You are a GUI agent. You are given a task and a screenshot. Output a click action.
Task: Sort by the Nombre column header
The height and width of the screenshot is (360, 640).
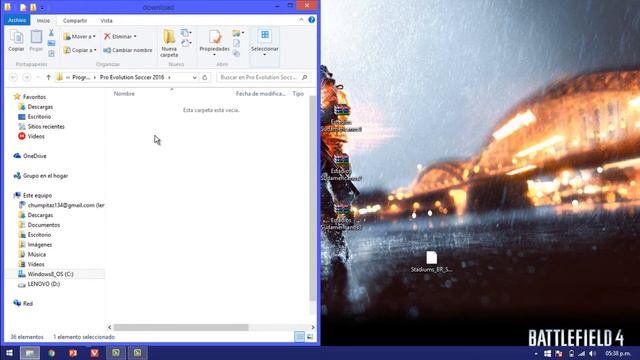124,93
